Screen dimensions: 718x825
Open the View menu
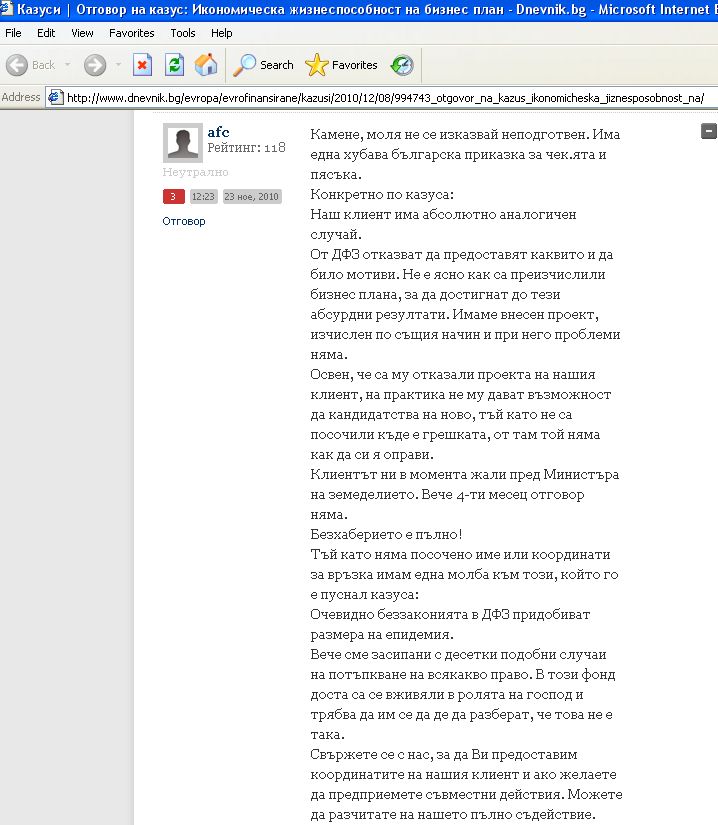pyautogui.click(x=82, y=33)
